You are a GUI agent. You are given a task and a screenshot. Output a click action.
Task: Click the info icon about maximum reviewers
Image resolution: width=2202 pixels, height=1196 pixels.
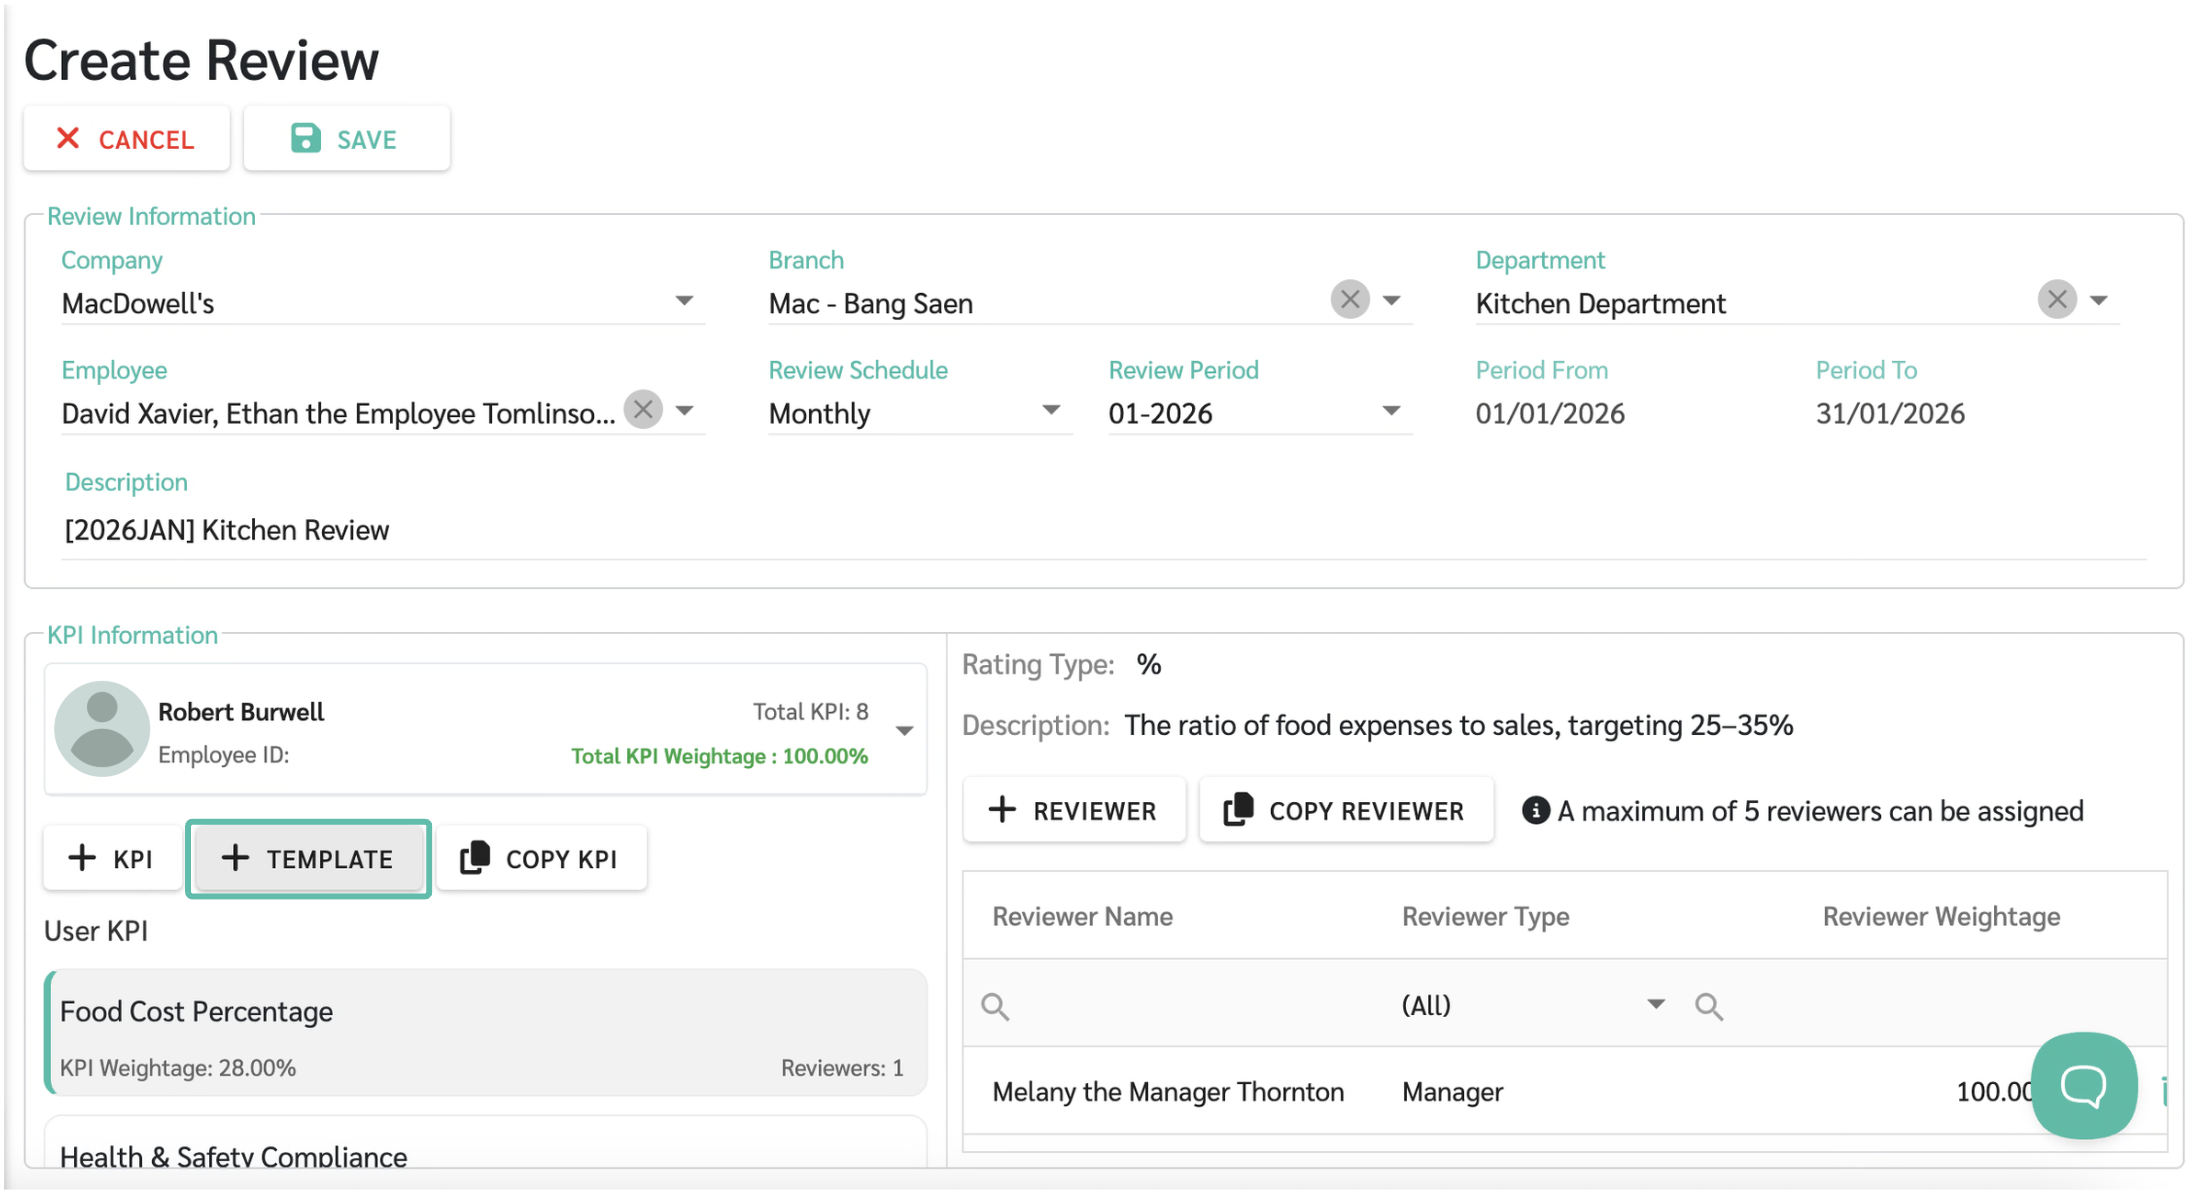coord(1535,811)
